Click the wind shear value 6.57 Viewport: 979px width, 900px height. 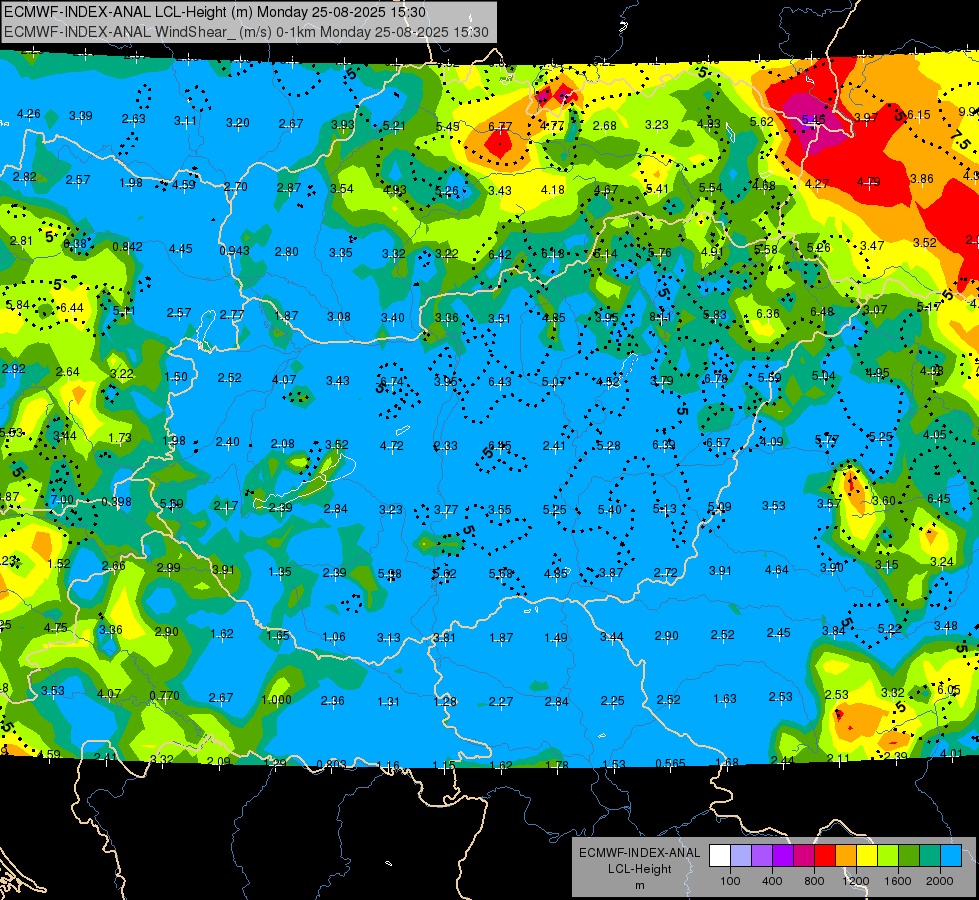pos(718,442)
